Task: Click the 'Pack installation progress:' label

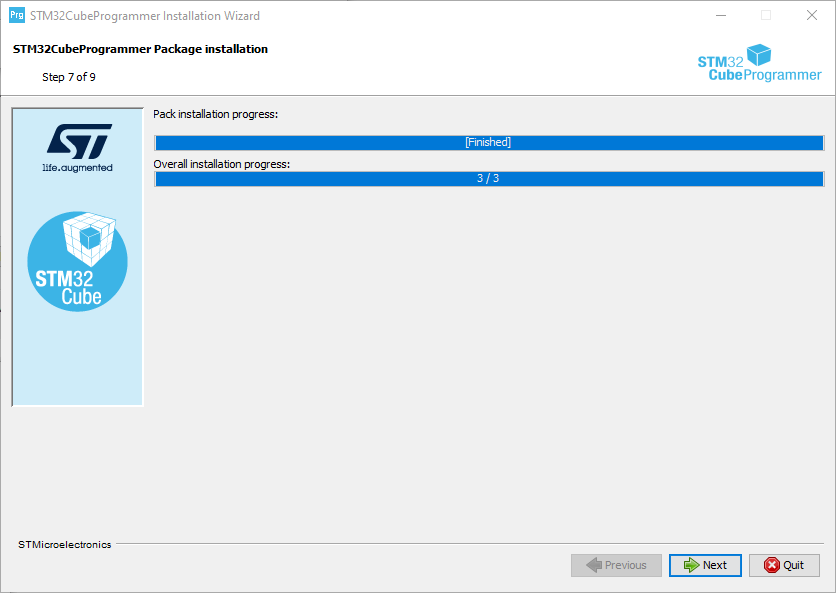Action: [x=216, y=114]
